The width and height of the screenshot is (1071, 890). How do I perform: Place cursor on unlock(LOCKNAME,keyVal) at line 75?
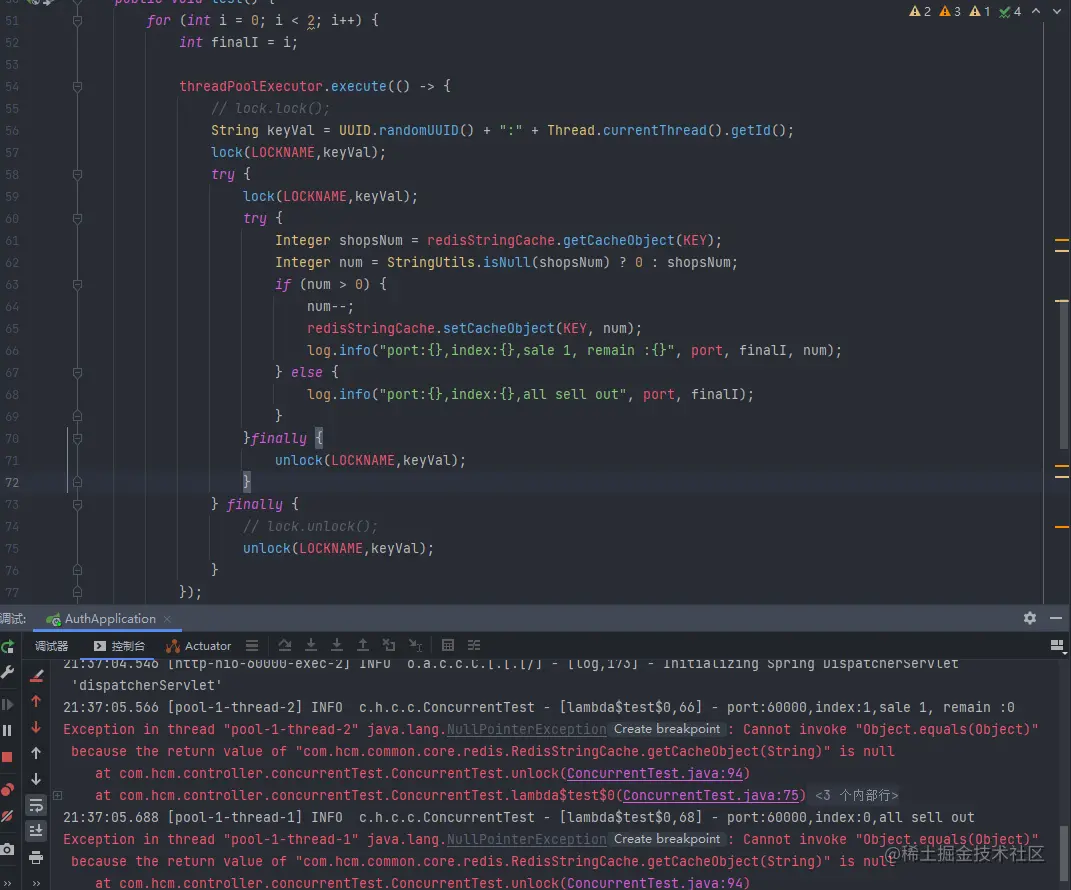(338, 548)
